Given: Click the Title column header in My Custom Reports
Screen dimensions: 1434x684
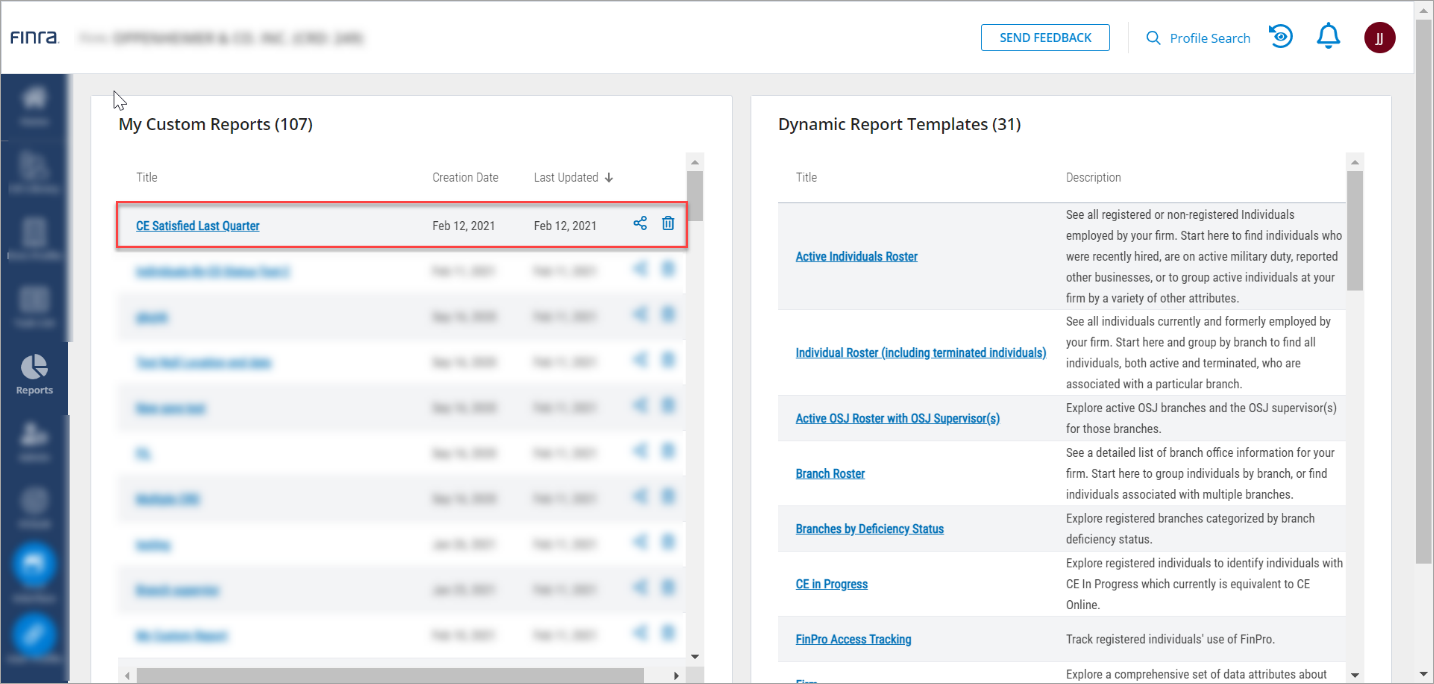Looking at the screenshot, I should 147,178.
